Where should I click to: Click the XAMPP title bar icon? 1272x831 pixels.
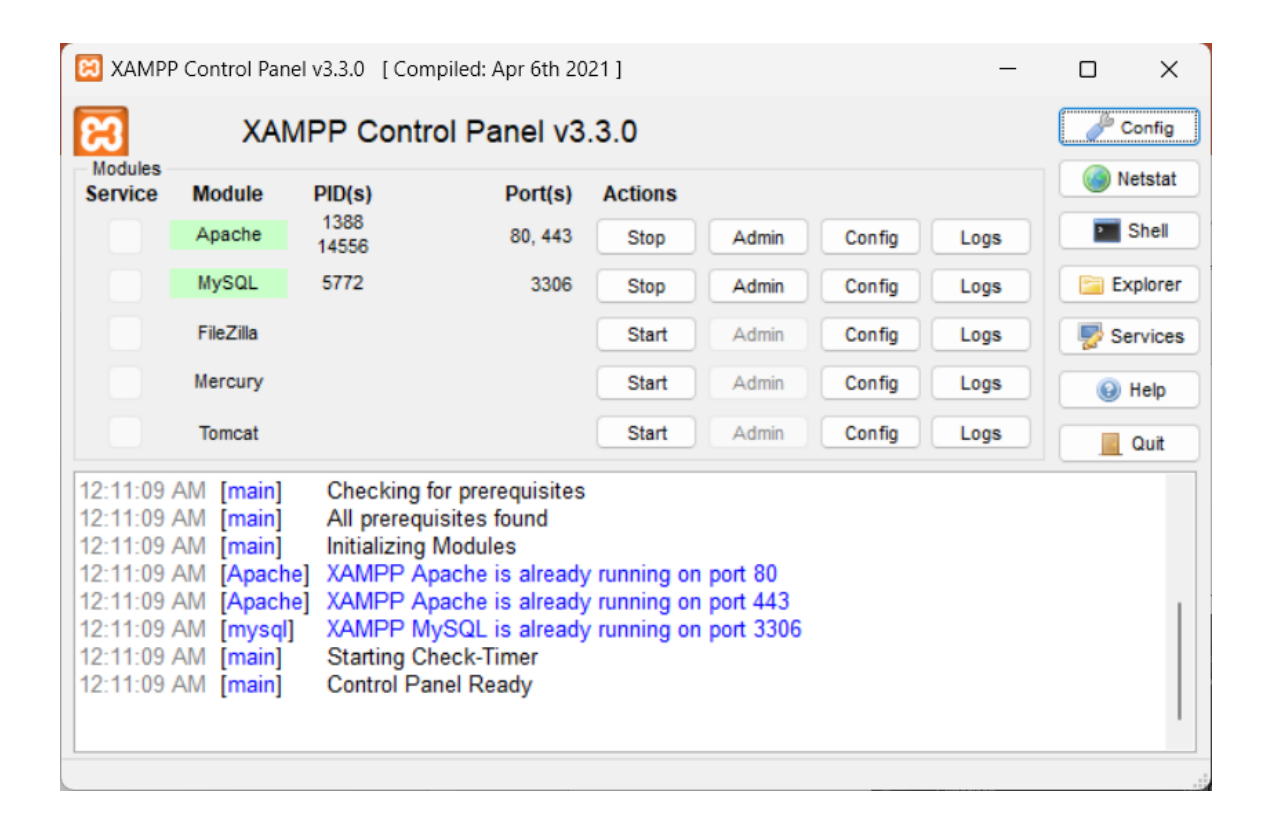click(89, 69)
